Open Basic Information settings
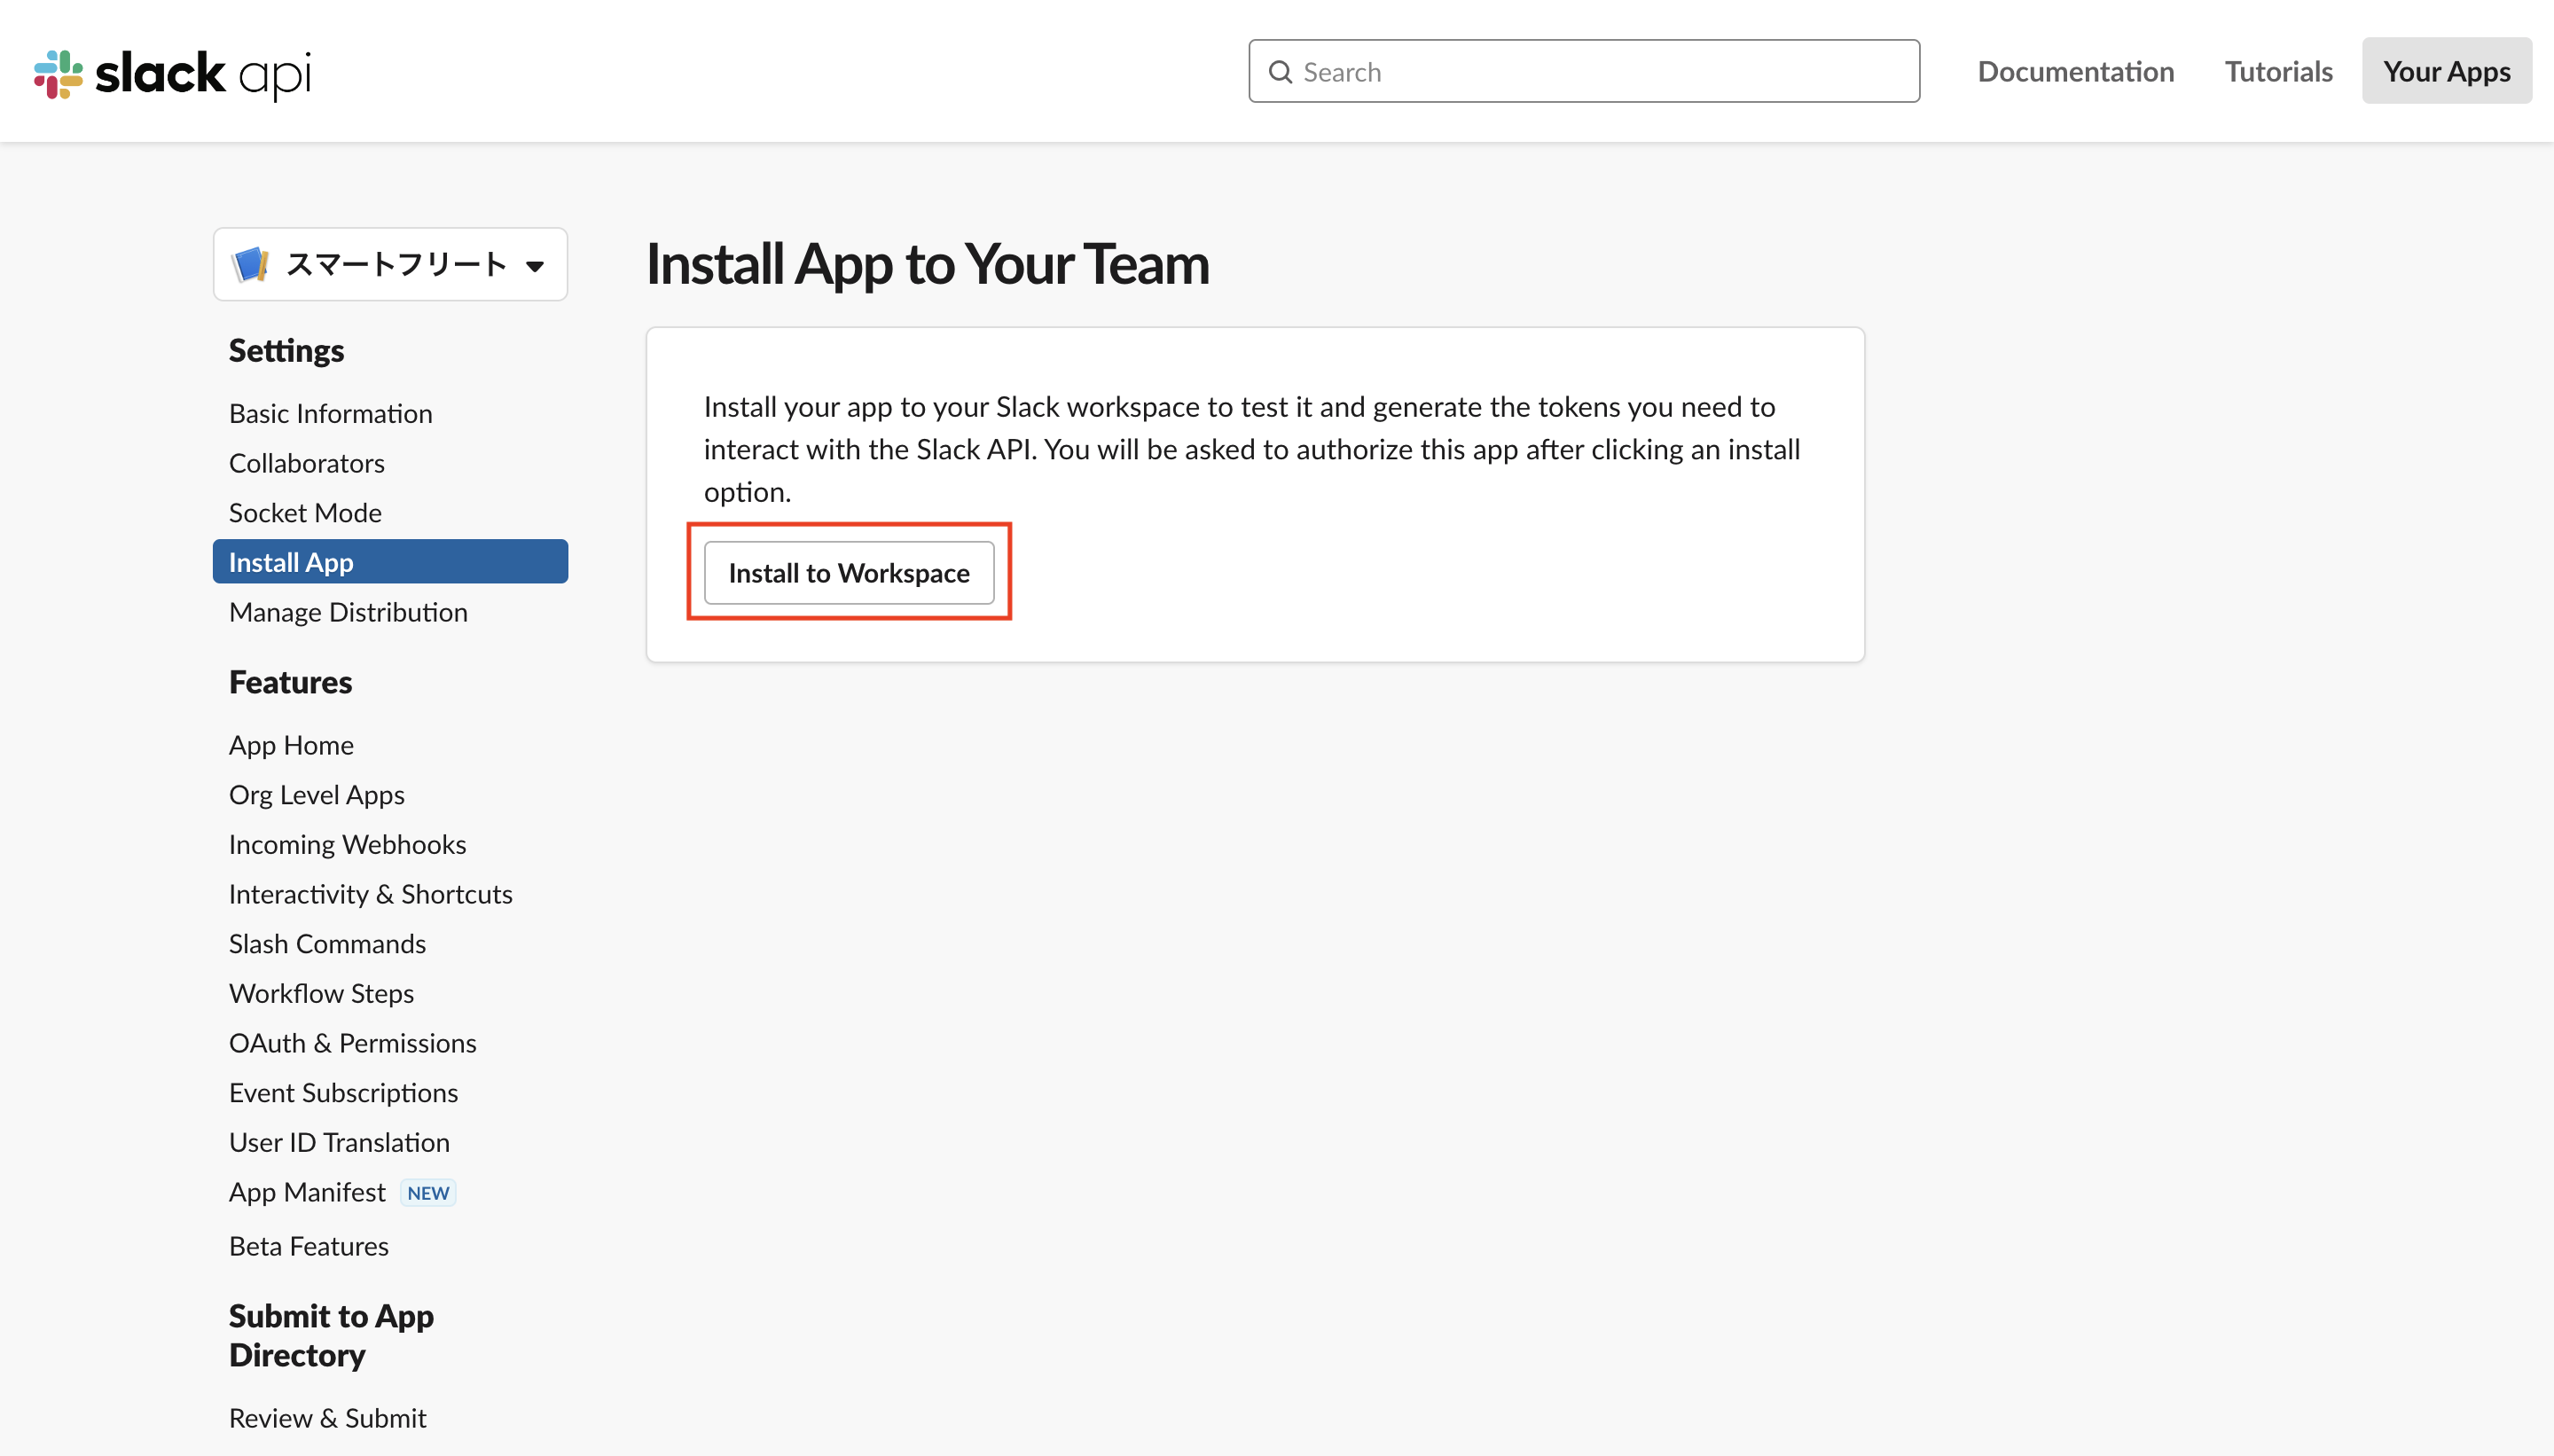The width and height of the screenshot is (2554, 1456). click(x=330, y=413)
